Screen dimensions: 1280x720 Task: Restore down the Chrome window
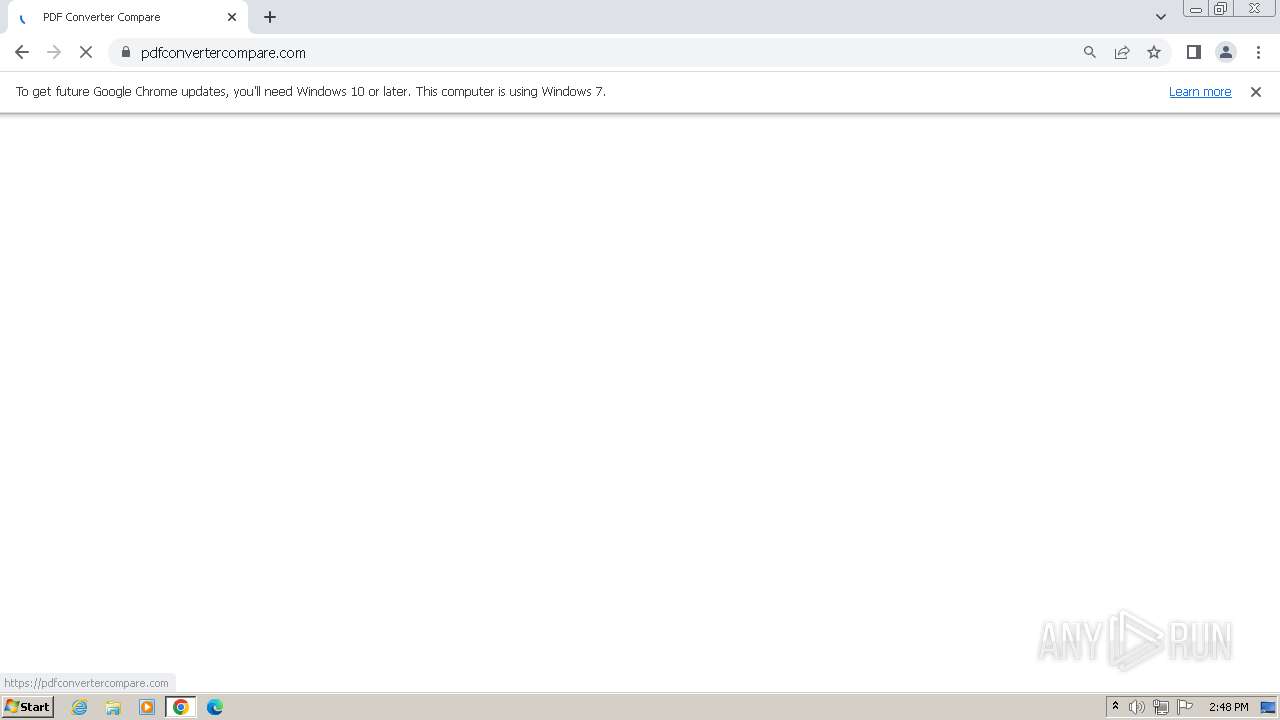(x=1221, y=9)
